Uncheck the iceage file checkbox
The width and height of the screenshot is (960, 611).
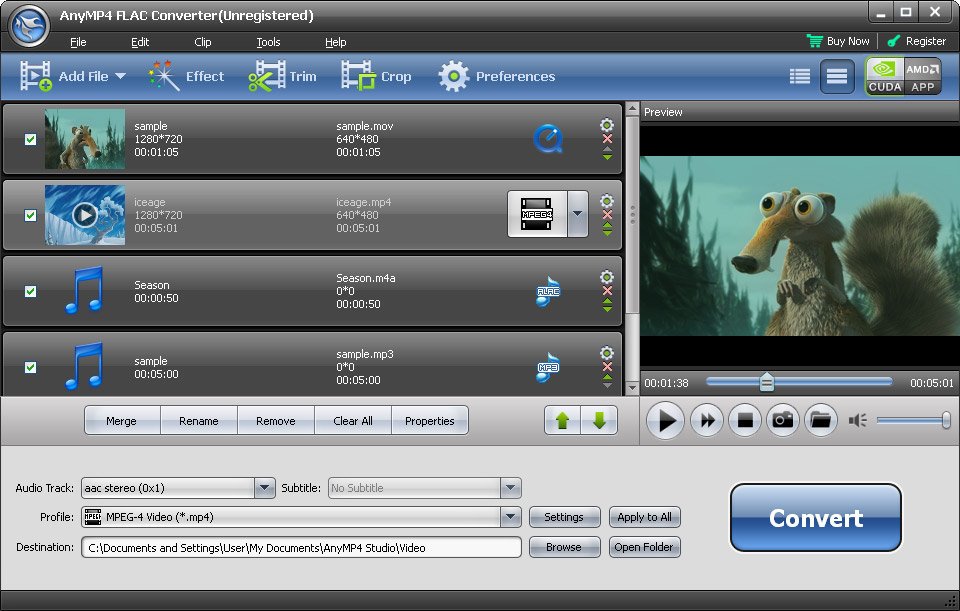tap(31, 216)
